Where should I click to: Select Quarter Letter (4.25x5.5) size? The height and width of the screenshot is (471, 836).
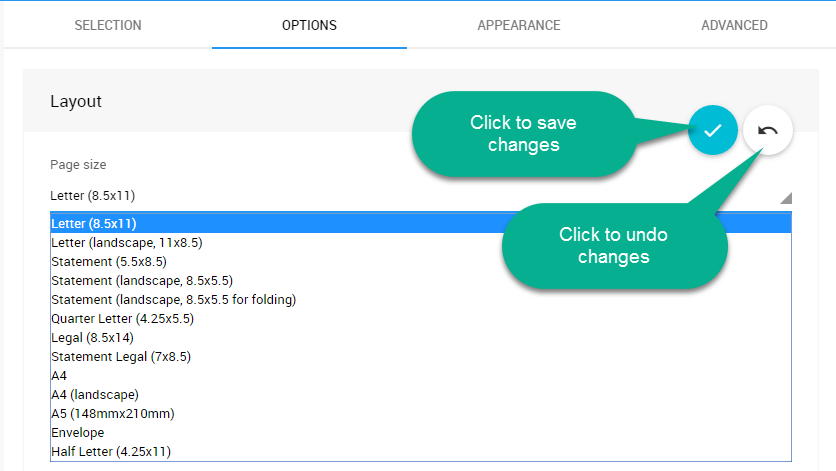click(x=122, y=318)
